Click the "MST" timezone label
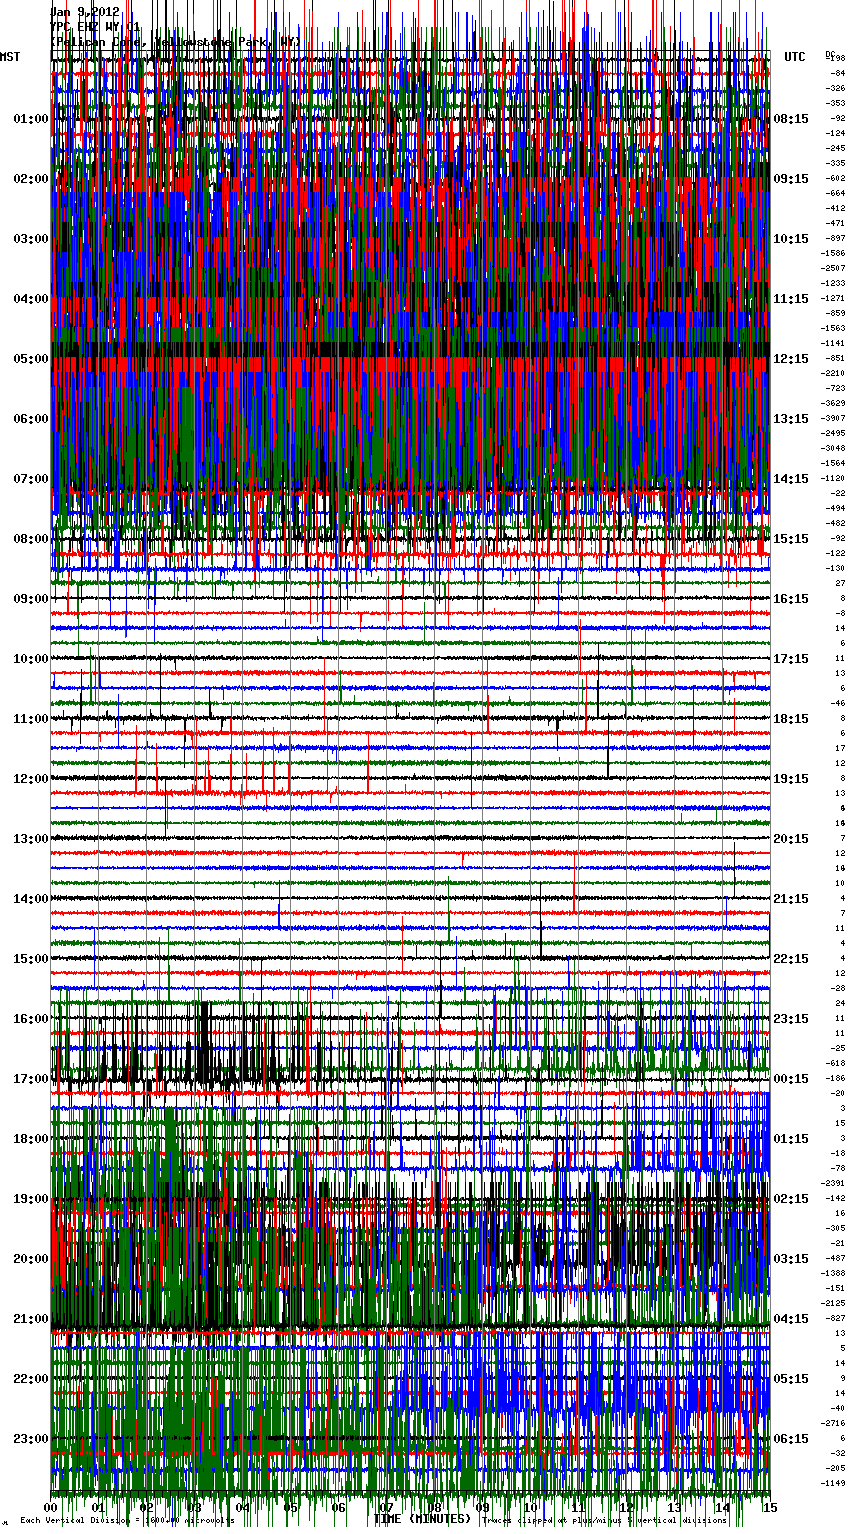850x1534 pixels. pos(10,57)
